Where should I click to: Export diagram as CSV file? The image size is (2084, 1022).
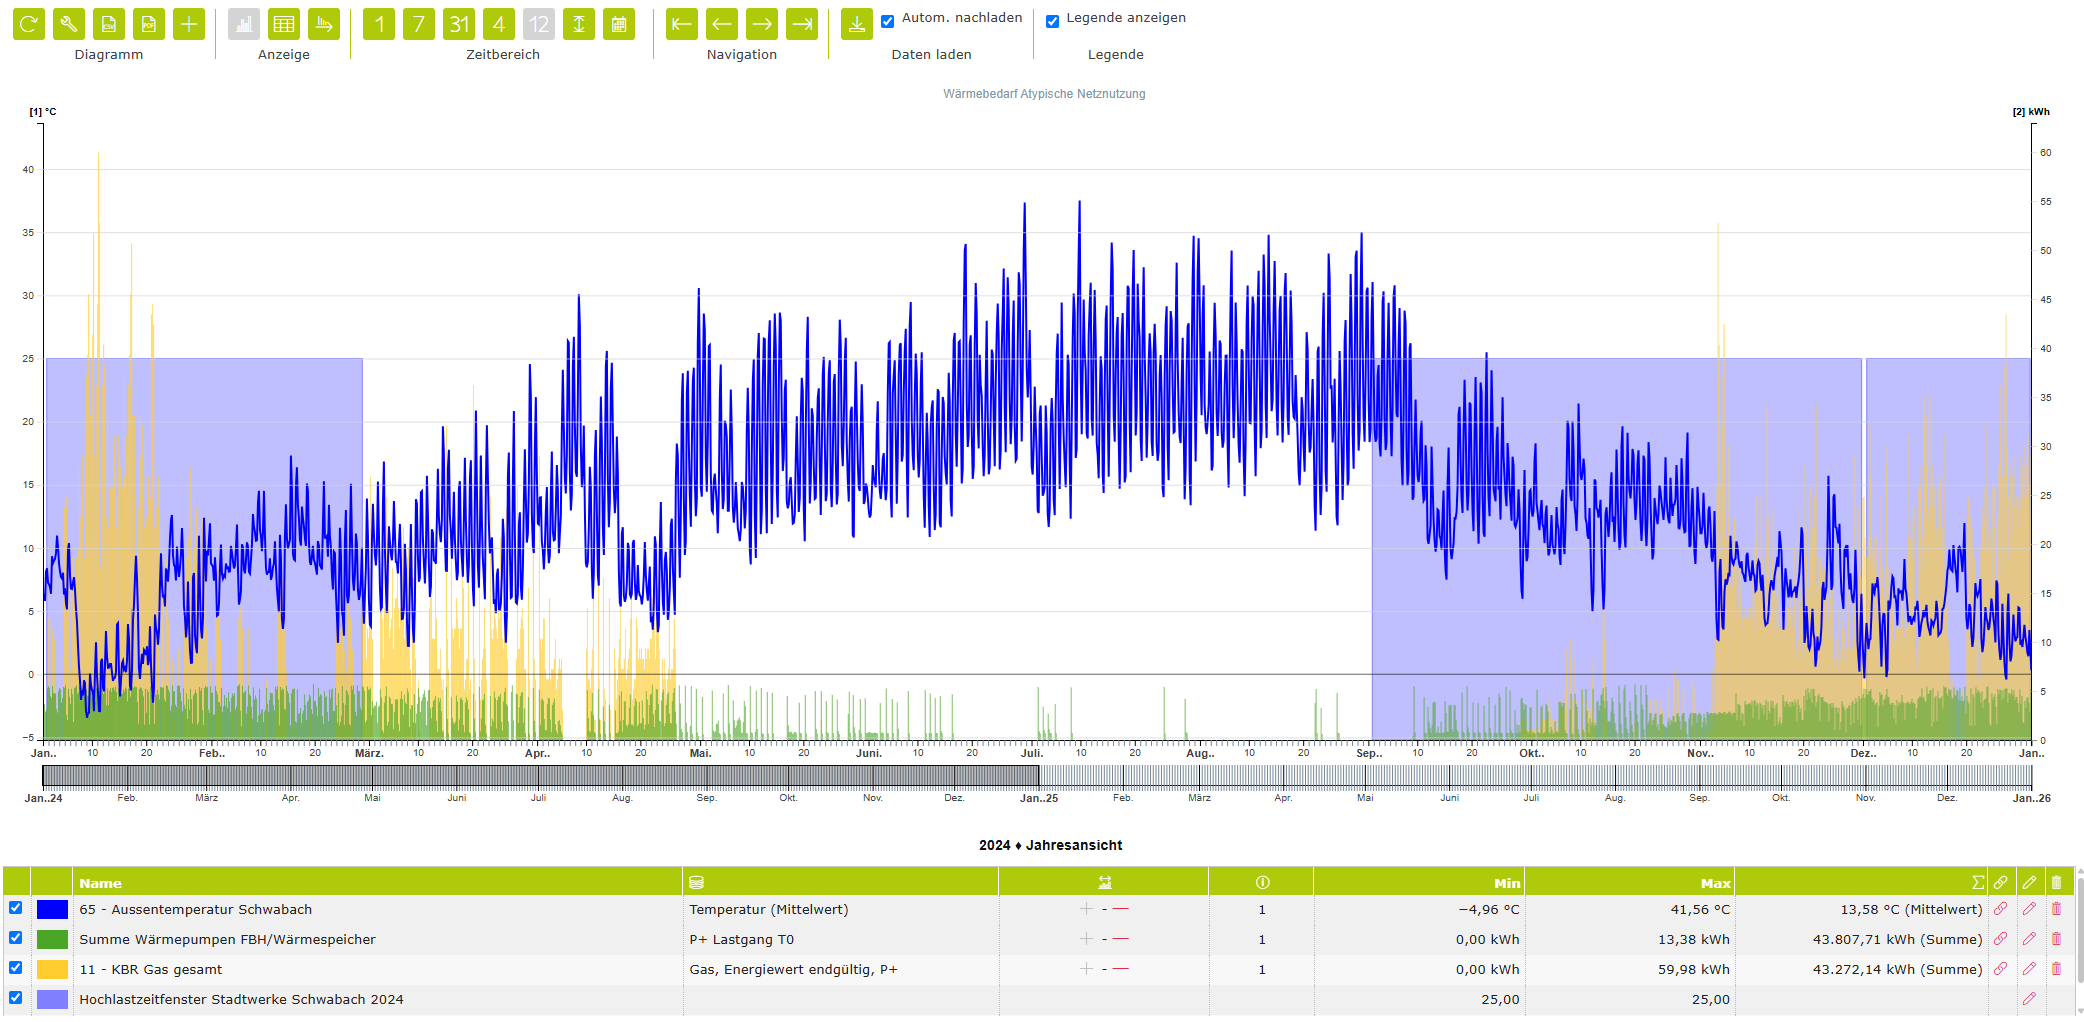pyautogui.click(x=109, y=24)
